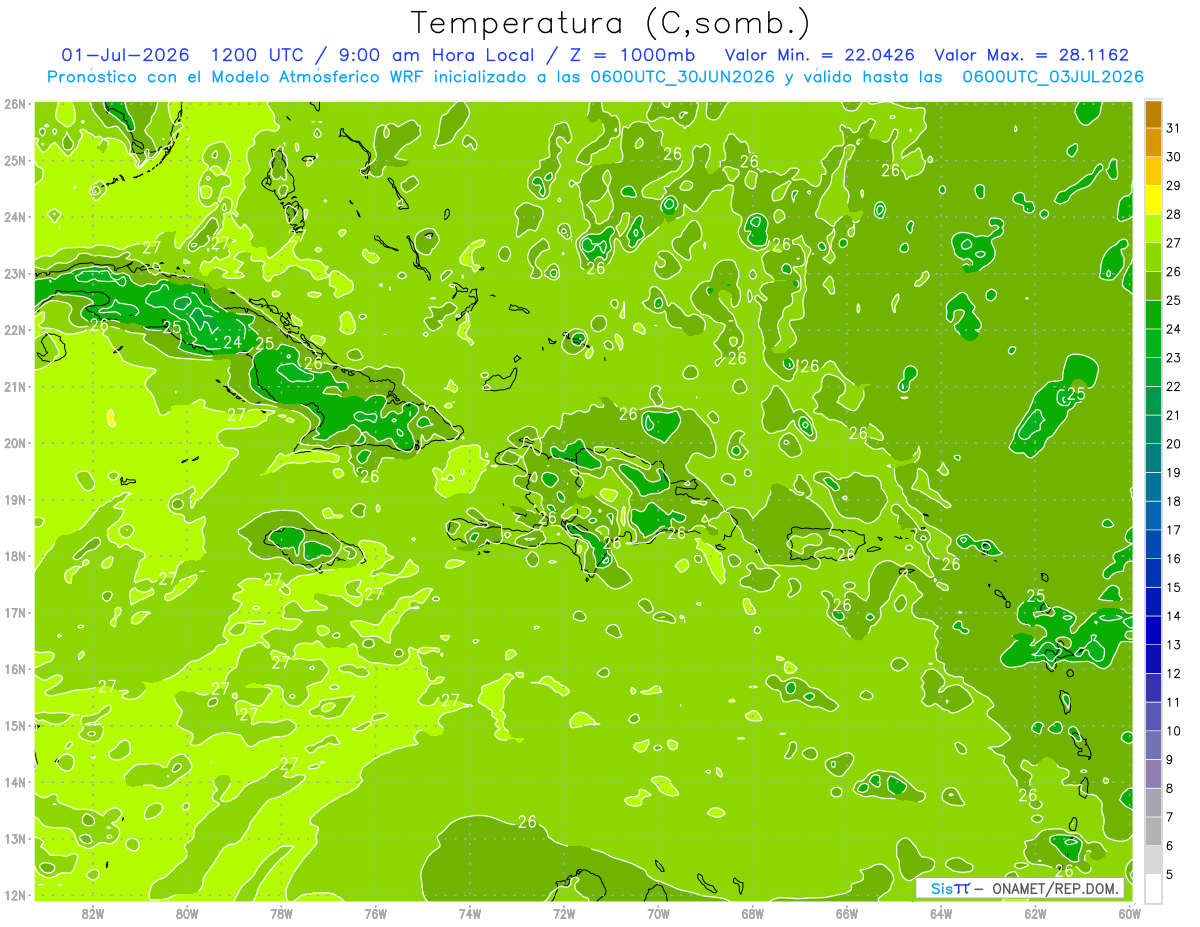
Task: Click the '66W' longitude axis label
Action: pos(847,913)
